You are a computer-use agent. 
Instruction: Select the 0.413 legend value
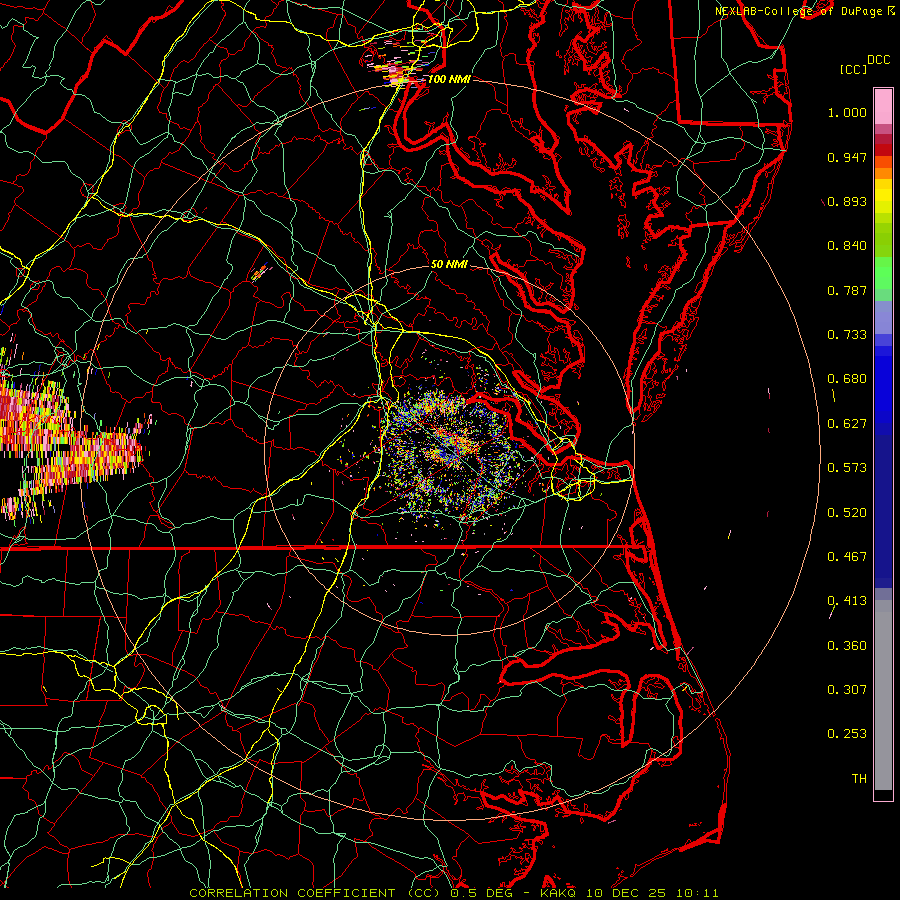coord(847,601)
